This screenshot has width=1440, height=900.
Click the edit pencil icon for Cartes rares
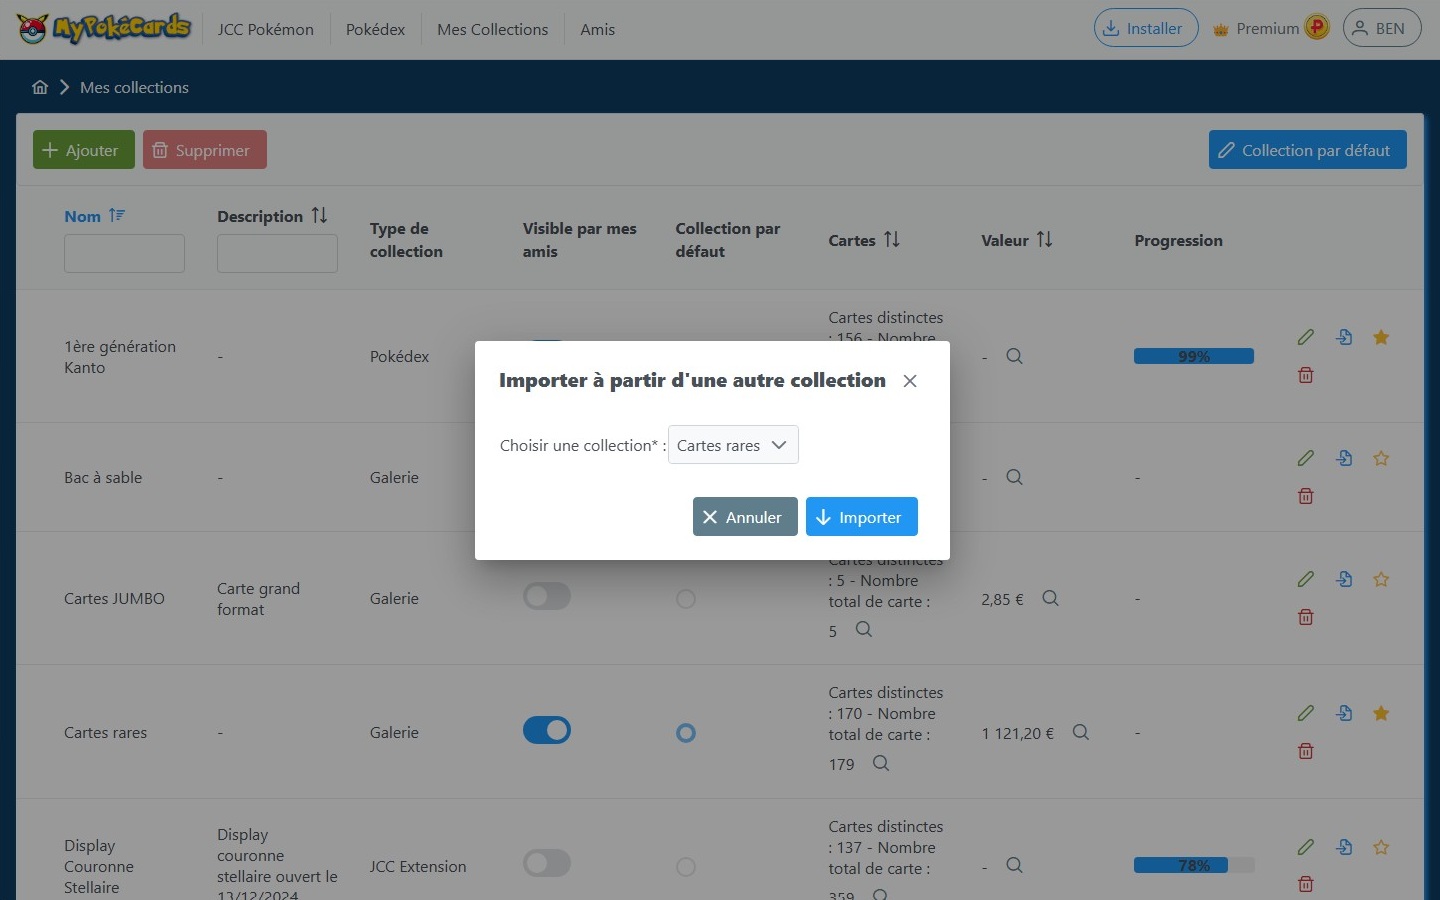(1305, 713)
